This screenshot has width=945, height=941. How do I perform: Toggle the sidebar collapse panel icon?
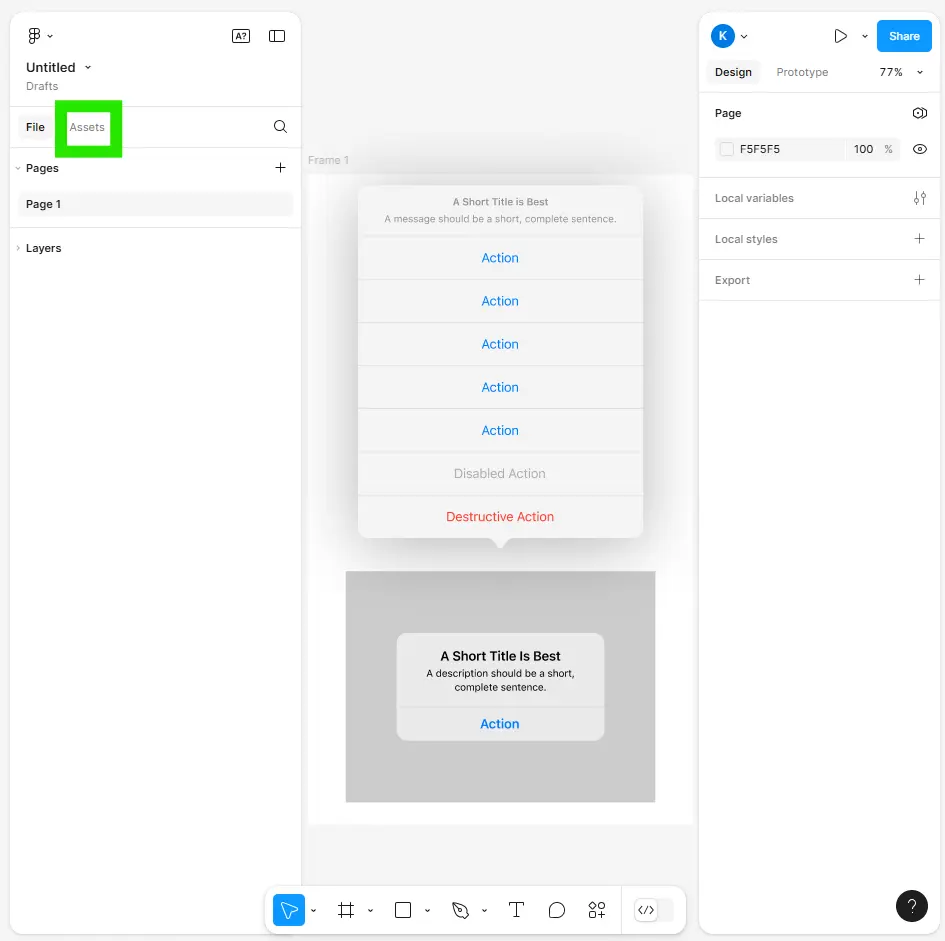[x=277, y=36]
